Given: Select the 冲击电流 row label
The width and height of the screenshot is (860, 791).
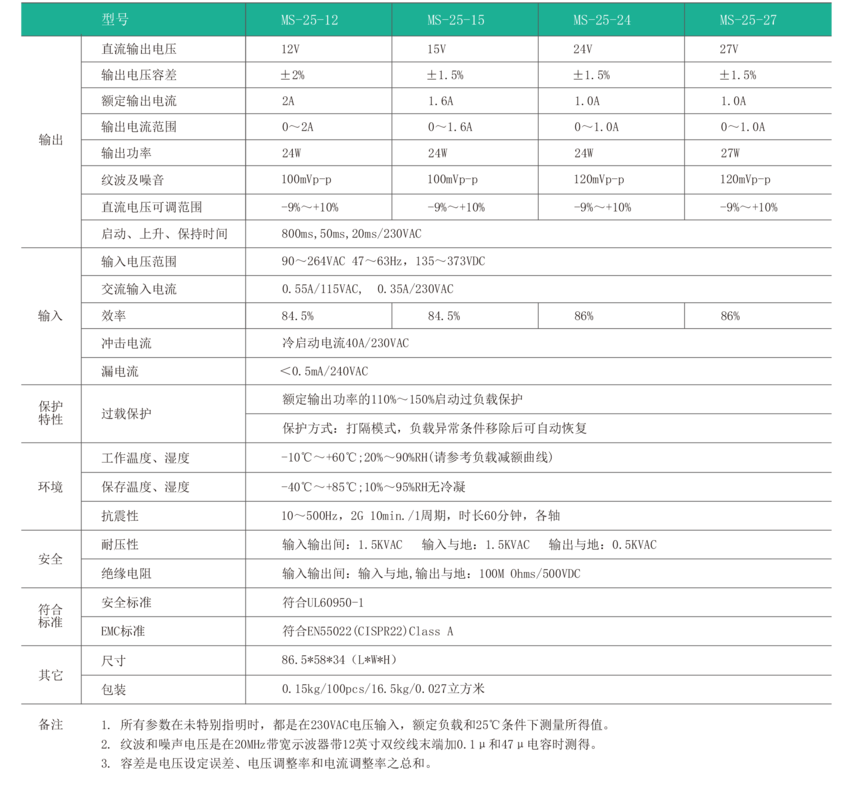Looking at the screenshot, I should (127, 343).
